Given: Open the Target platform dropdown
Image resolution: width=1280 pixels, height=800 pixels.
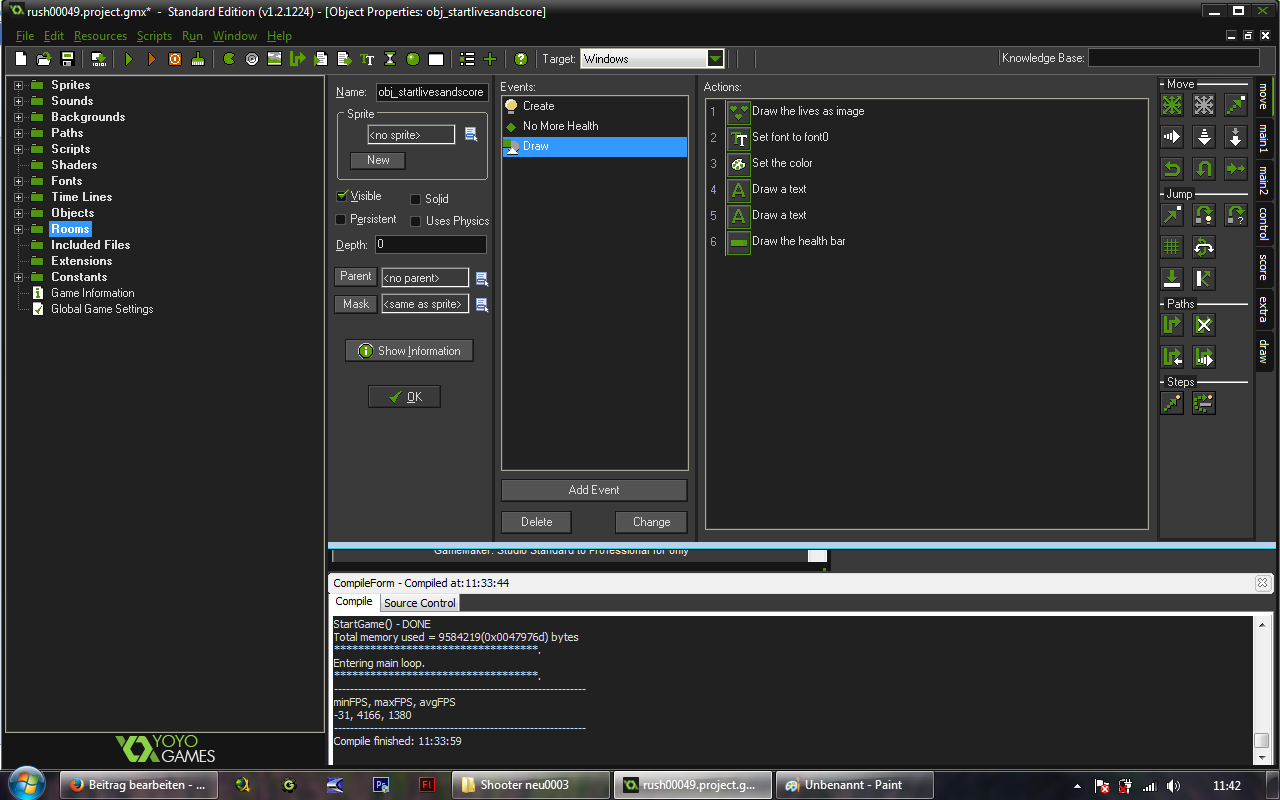Looking at the screenshot, I should (715, 59).
